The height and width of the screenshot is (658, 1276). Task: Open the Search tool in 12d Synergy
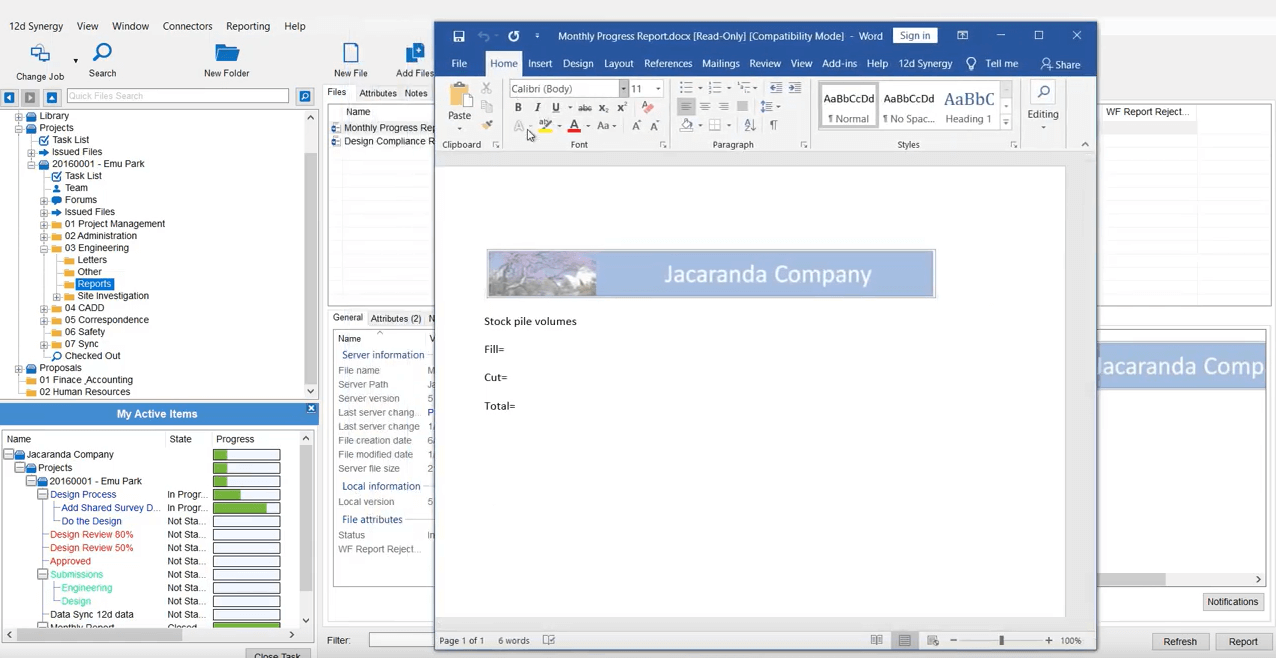(x=102, y=53)
